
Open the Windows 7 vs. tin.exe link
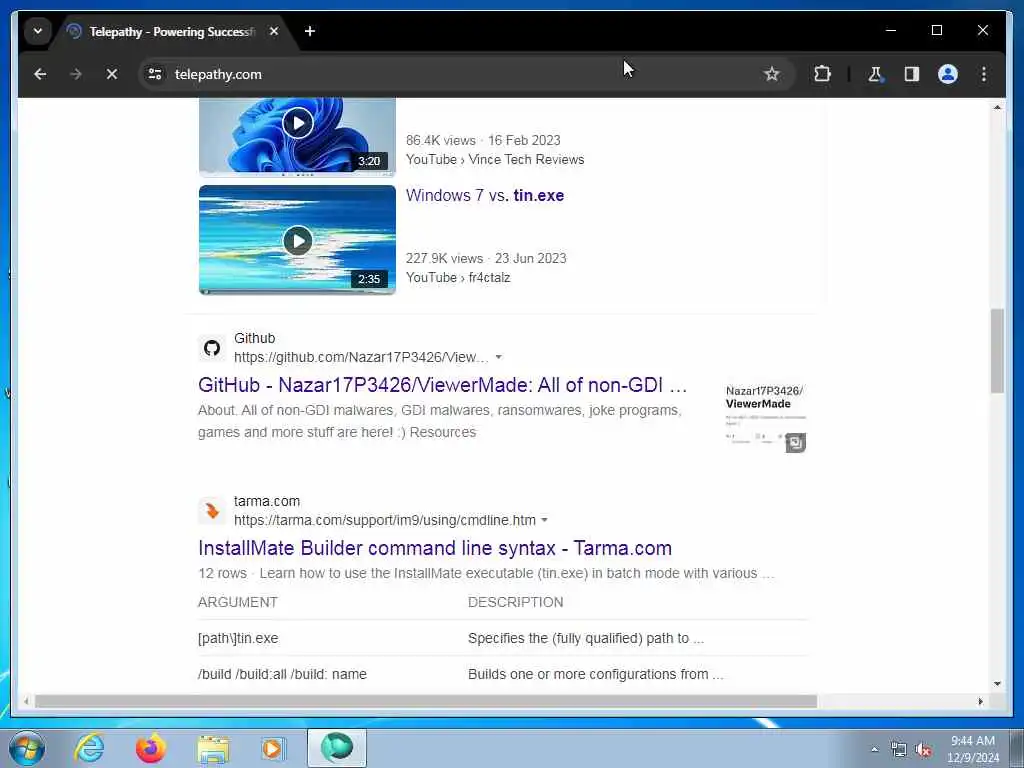pyautogui.click(x=485, y=195)
